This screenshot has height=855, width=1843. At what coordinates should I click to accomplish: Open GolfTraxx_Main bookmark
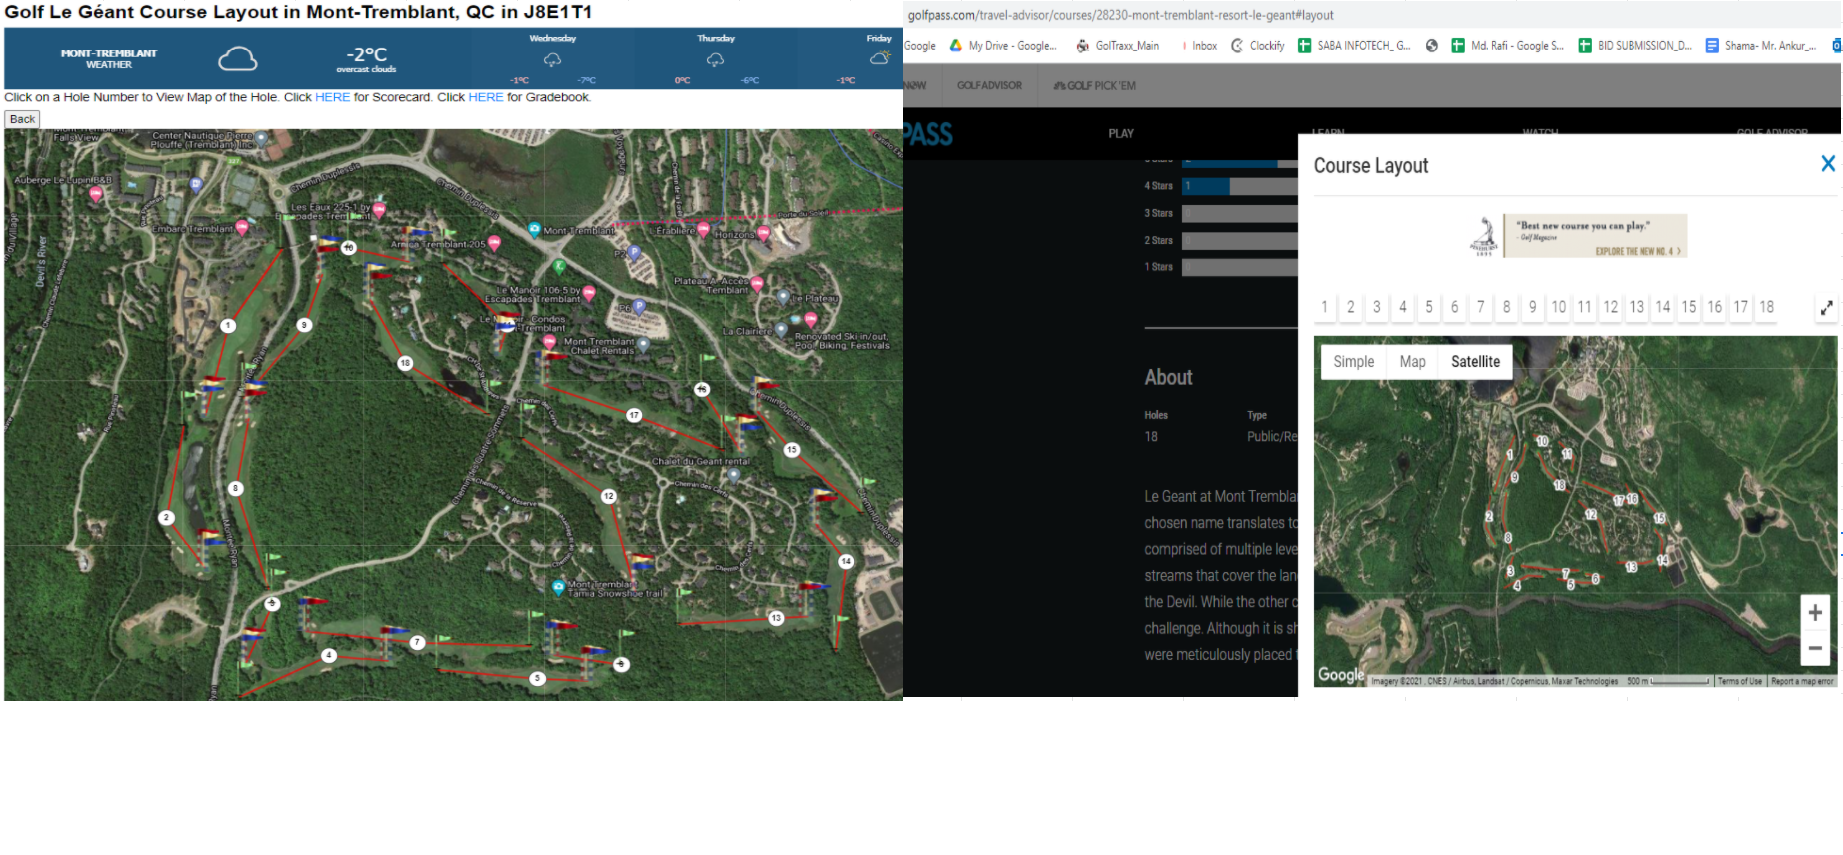(x=1118, y=46)
